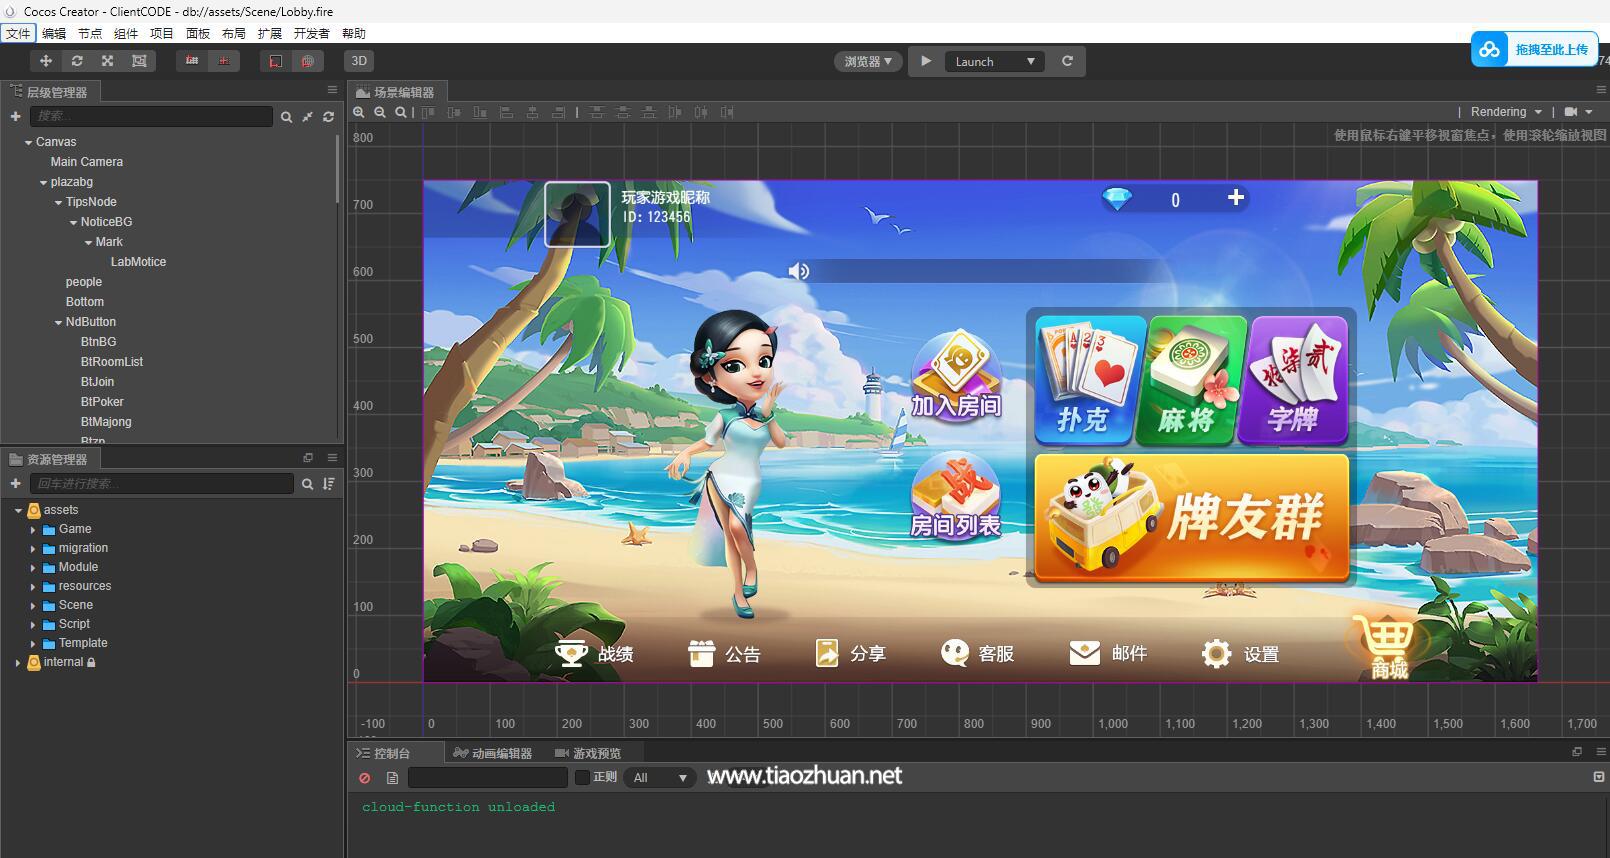The image size is (1610, 858).
Task: Collapse the NdButton node
Action: coord(58,323)
